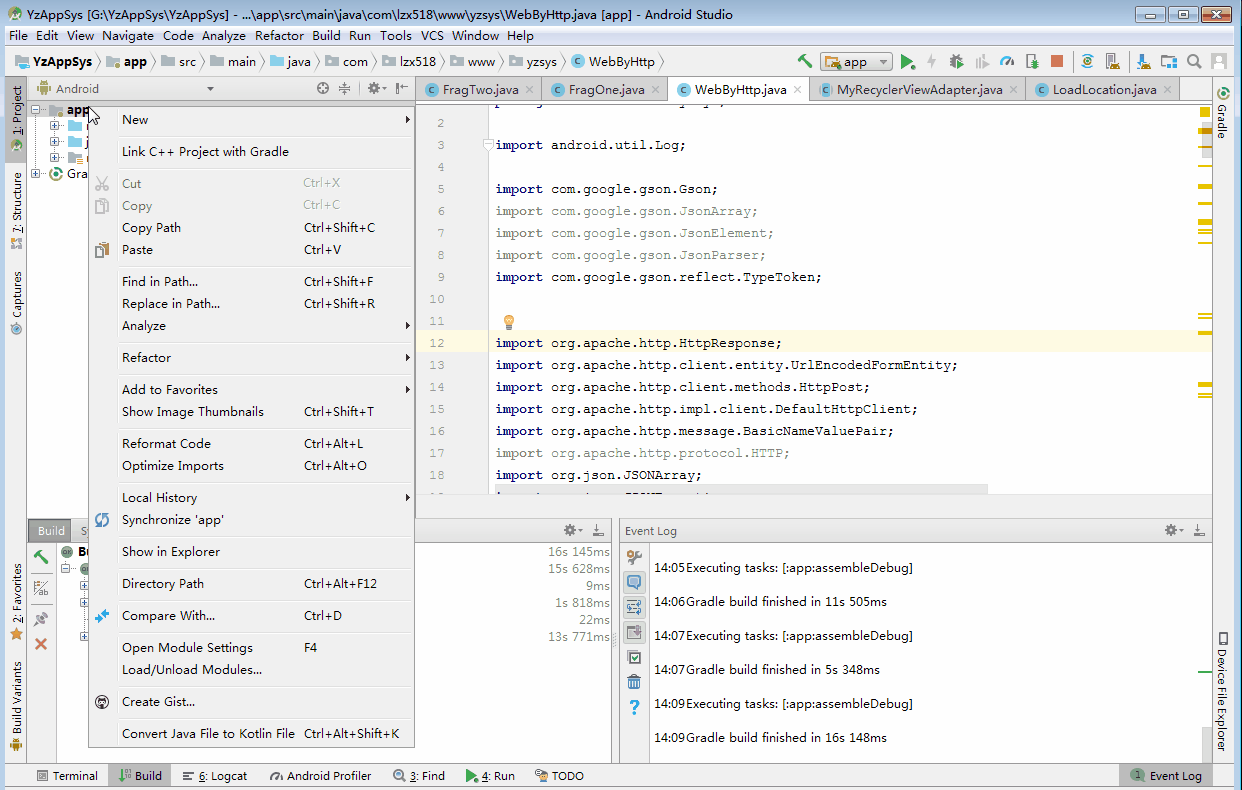The width and height of the screenshot is (1242, 790).
Task: Open the Event Log gear settings dropdown
Action: pyautogui.click(x=1174, y=530)
